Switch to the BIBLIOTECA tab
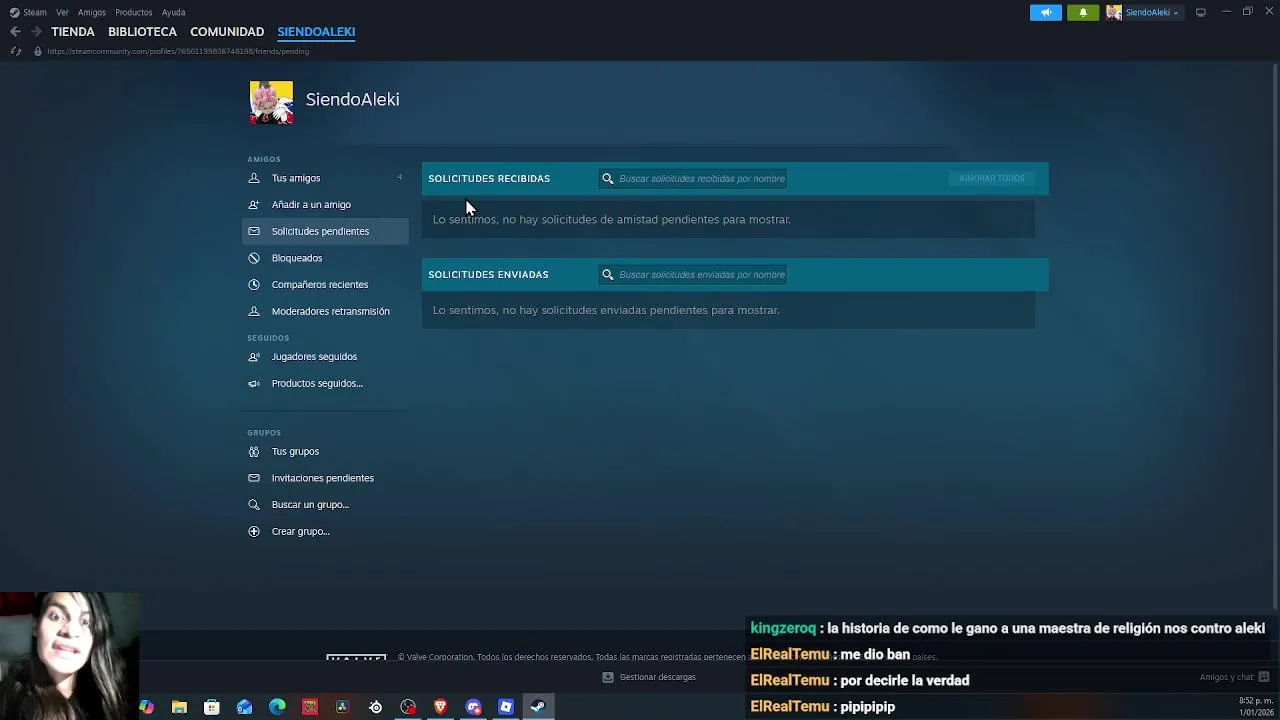 142,32
